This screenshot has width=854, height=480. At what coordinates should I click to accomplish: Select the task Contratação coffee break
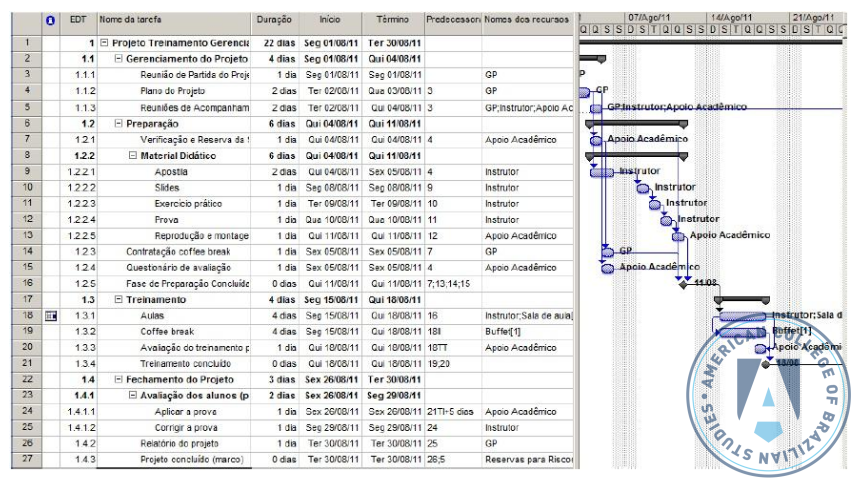(x=178, y=252)
